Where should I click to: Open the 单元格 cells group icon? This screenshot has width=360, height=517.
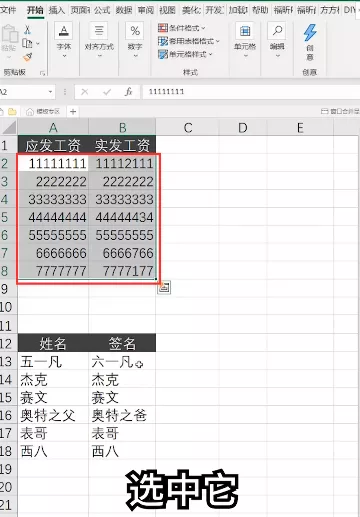(x=245, y=31)
